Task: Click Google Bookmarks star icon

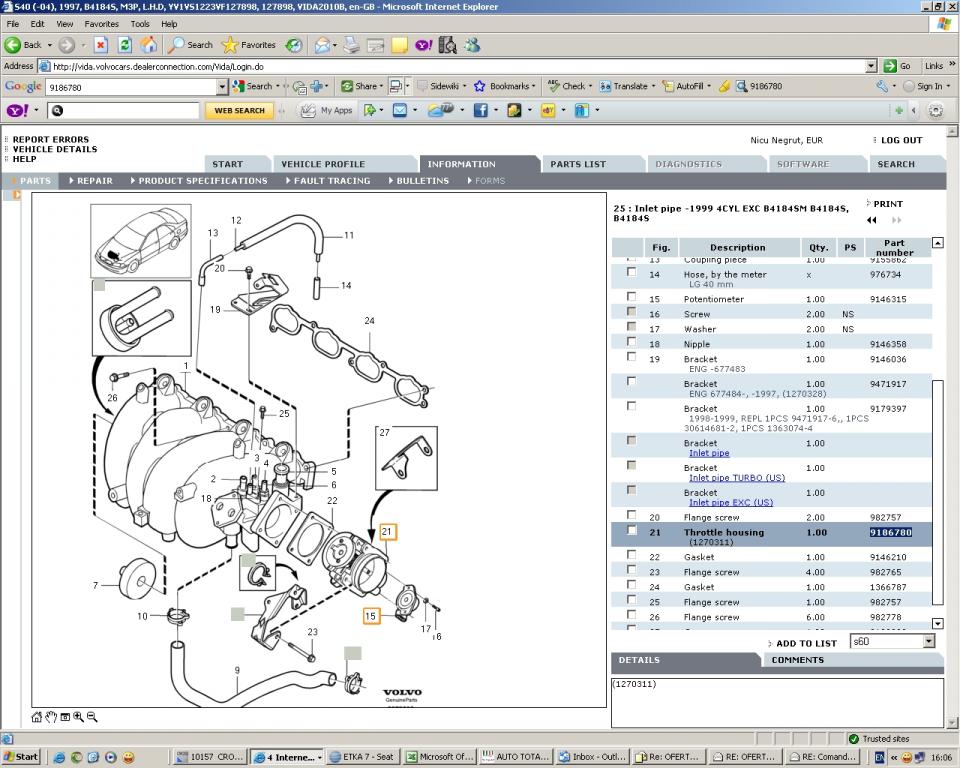Action: click(479, 86)
